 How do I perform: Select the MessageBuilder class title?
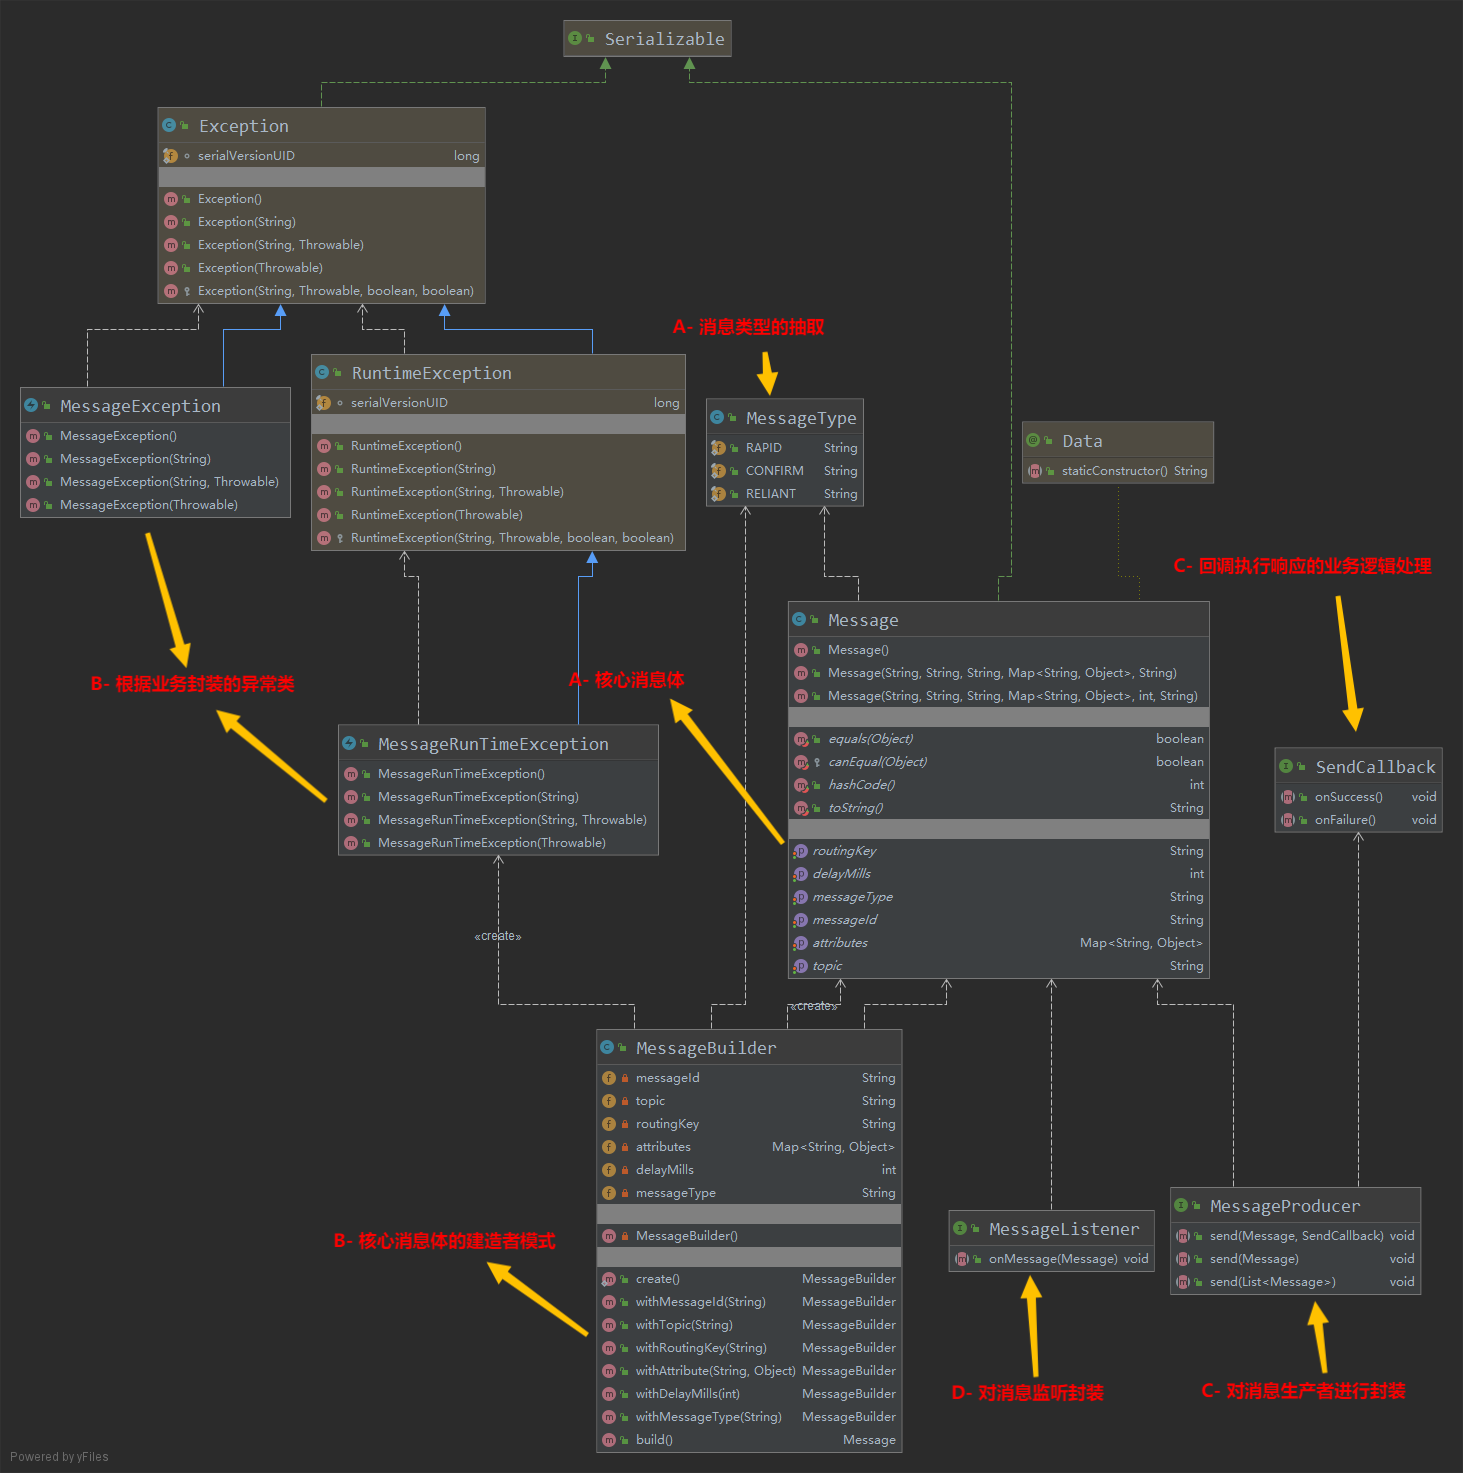(x=706, y=1047)
